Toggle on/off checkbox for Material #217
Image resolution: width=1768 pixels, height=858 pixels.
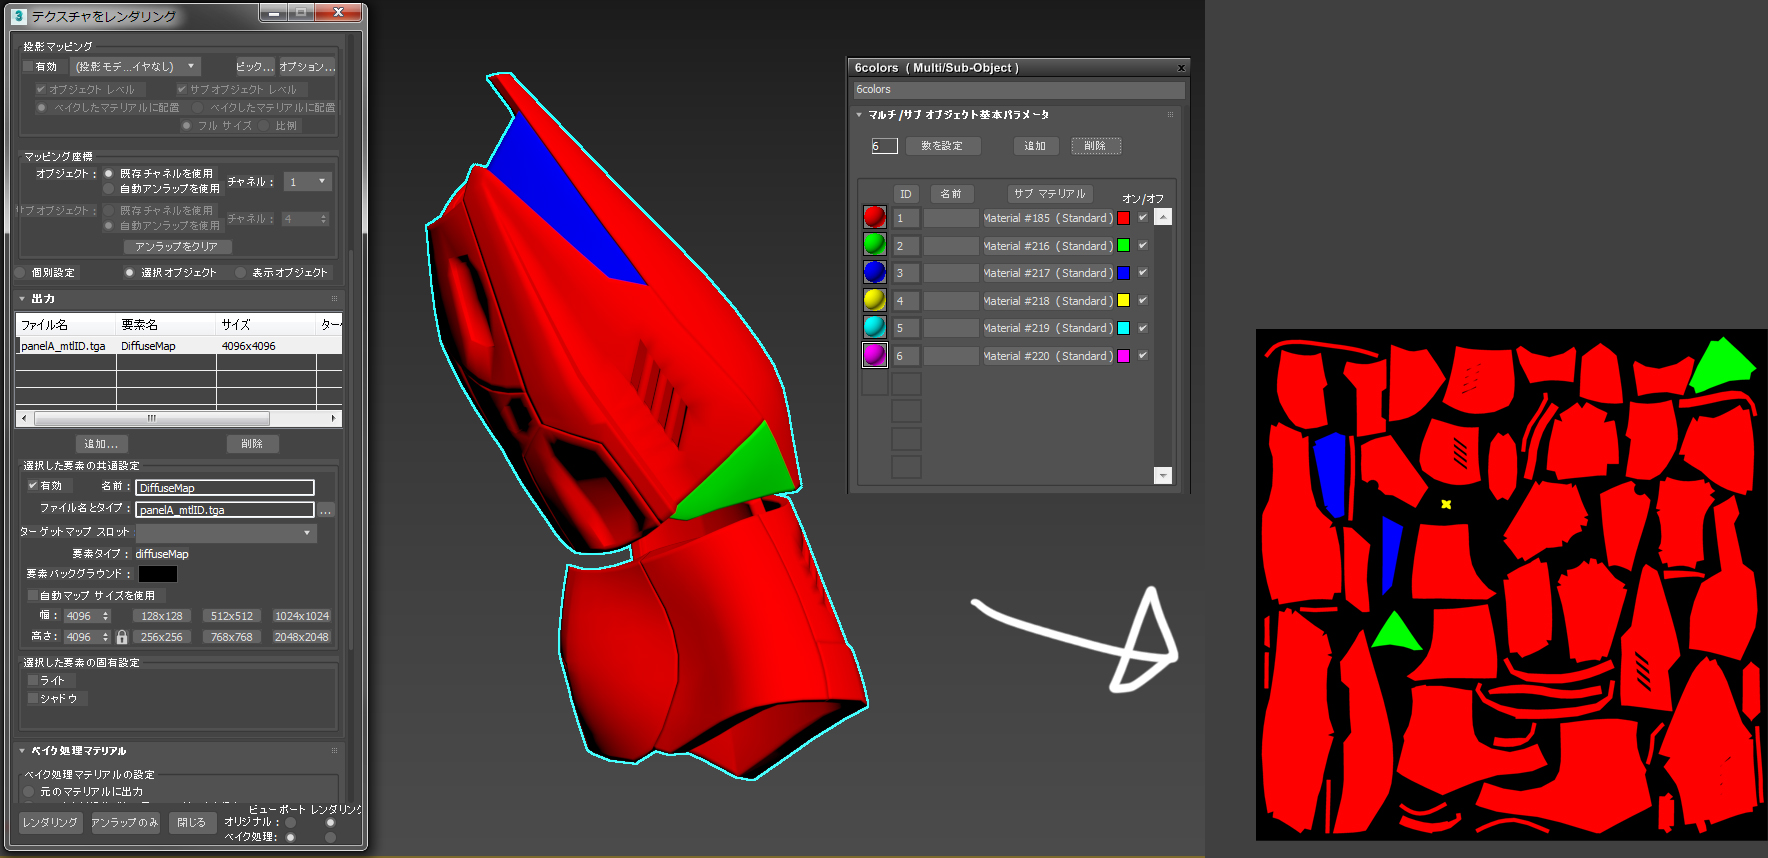[1142, 272]
